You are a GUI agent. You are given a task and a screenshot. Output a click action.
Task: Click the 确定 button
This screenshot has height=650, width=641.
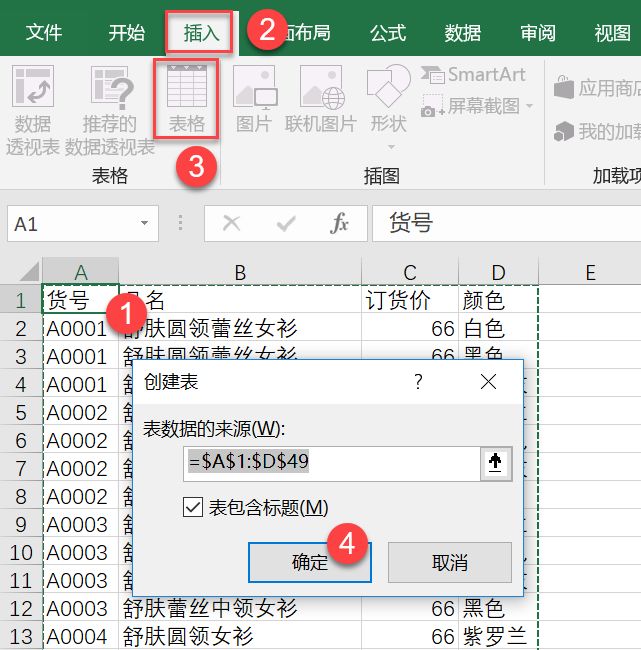[x=309, y=562]
